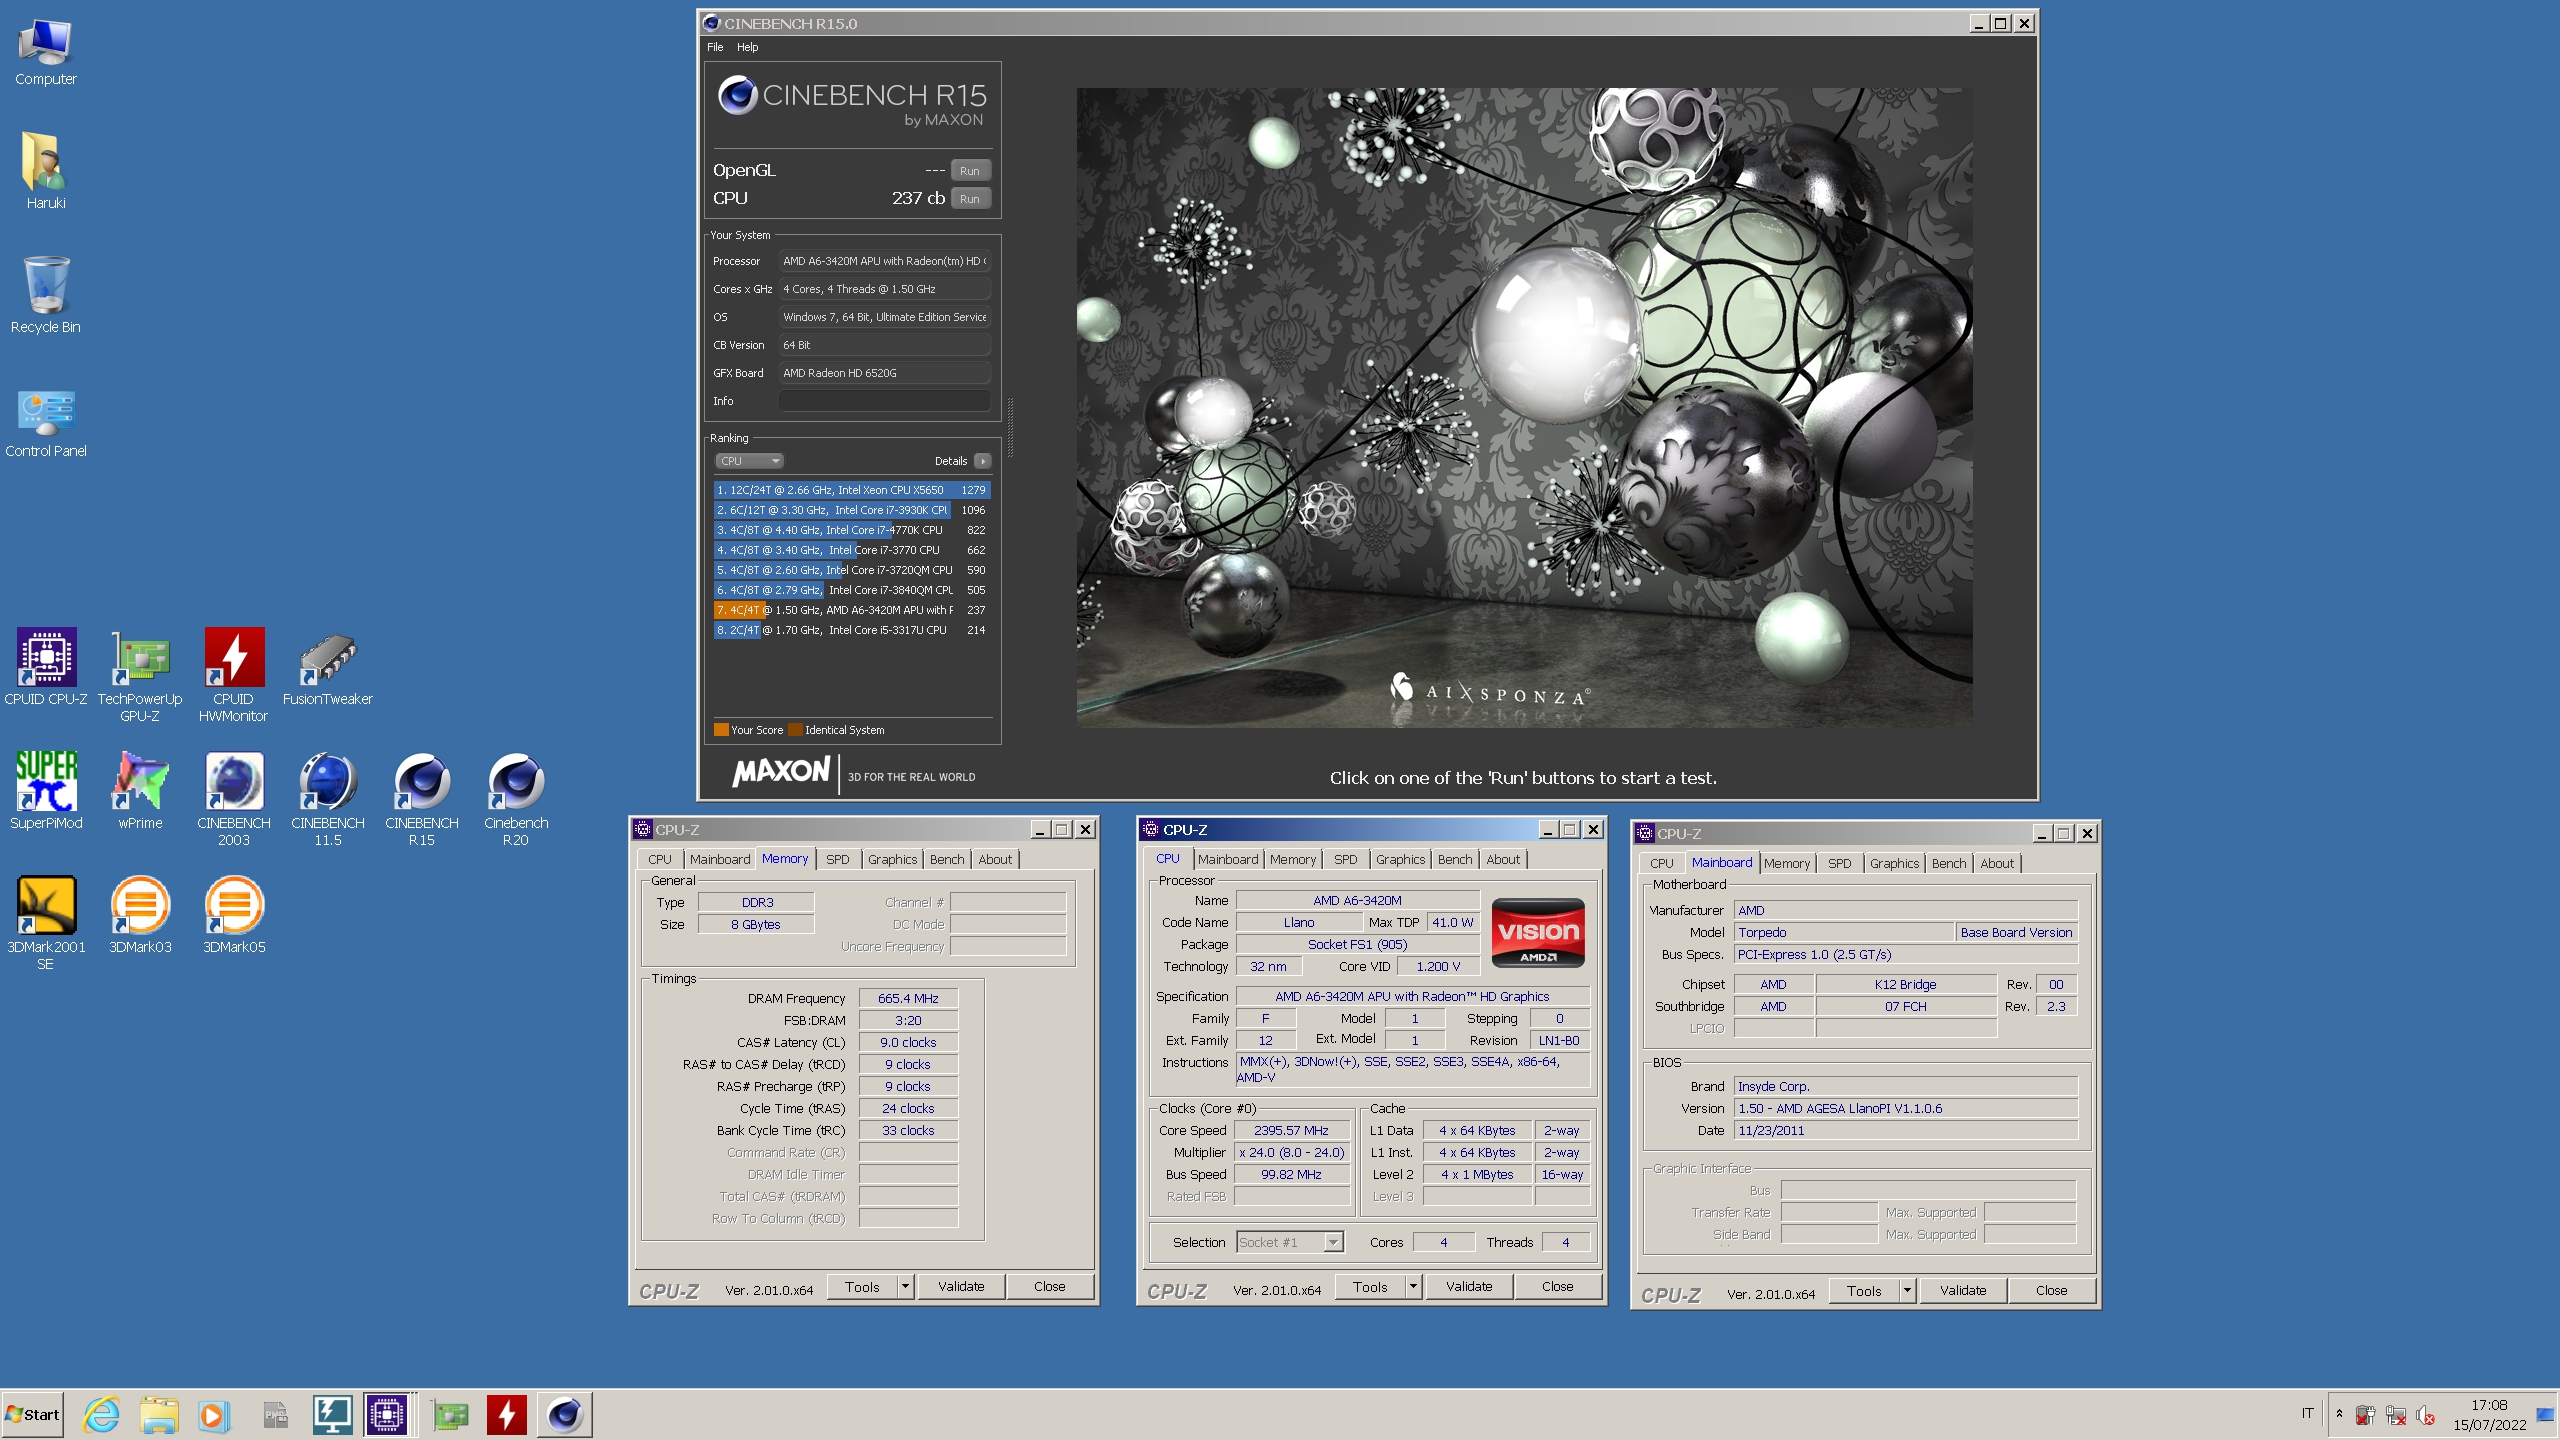Launch CINEBENCH 2003 shortcut
This screenshot has width=2560, height=1440.
tap(234, 798)
